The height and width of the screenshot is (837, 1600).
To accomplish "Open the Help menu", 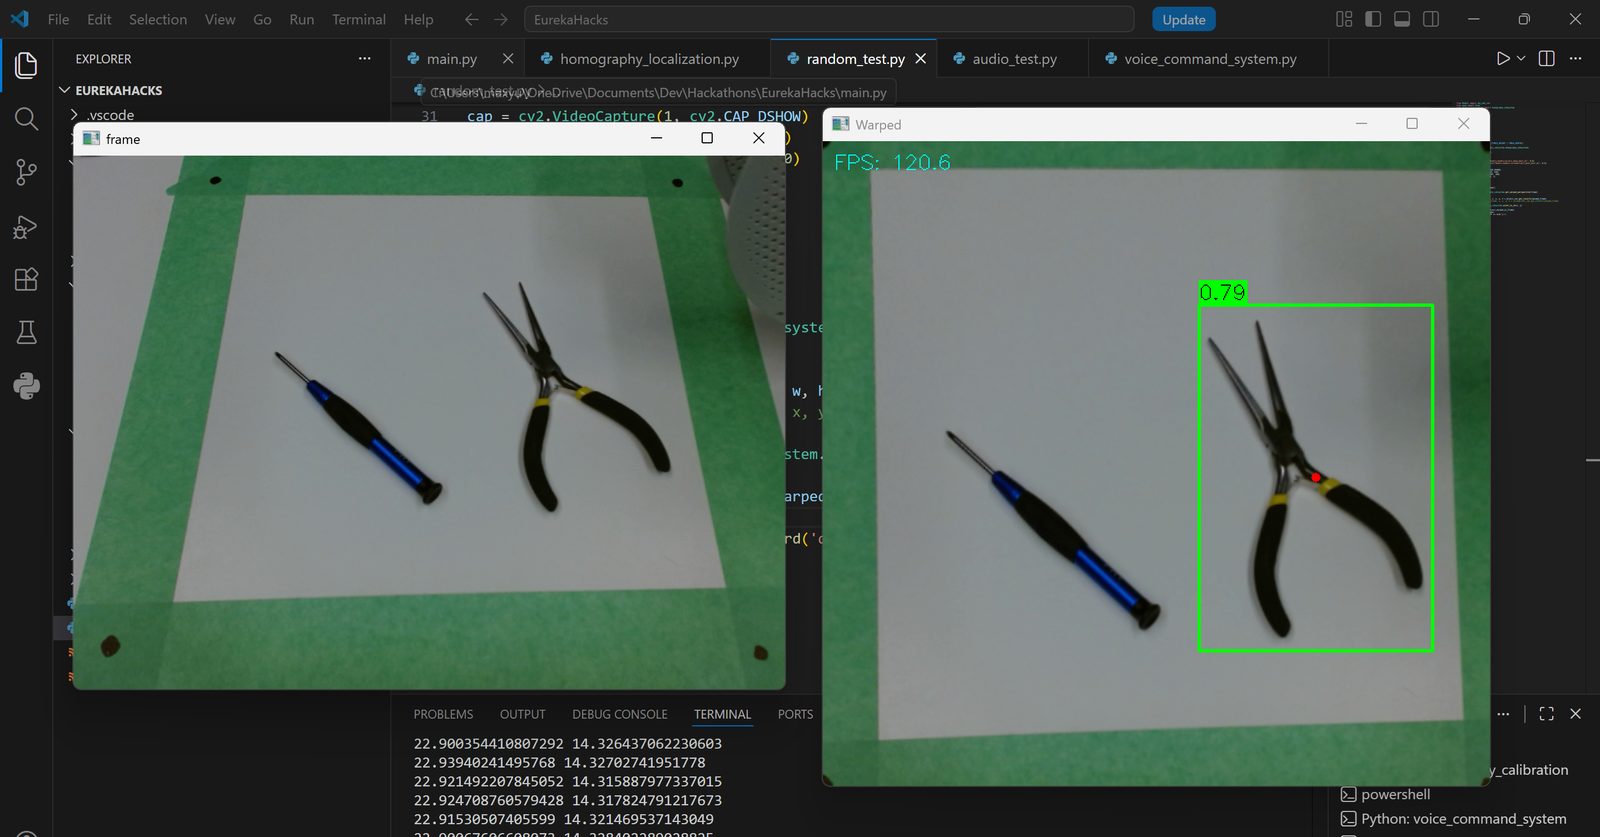I will pyautogui.click(x=418, y=19).
